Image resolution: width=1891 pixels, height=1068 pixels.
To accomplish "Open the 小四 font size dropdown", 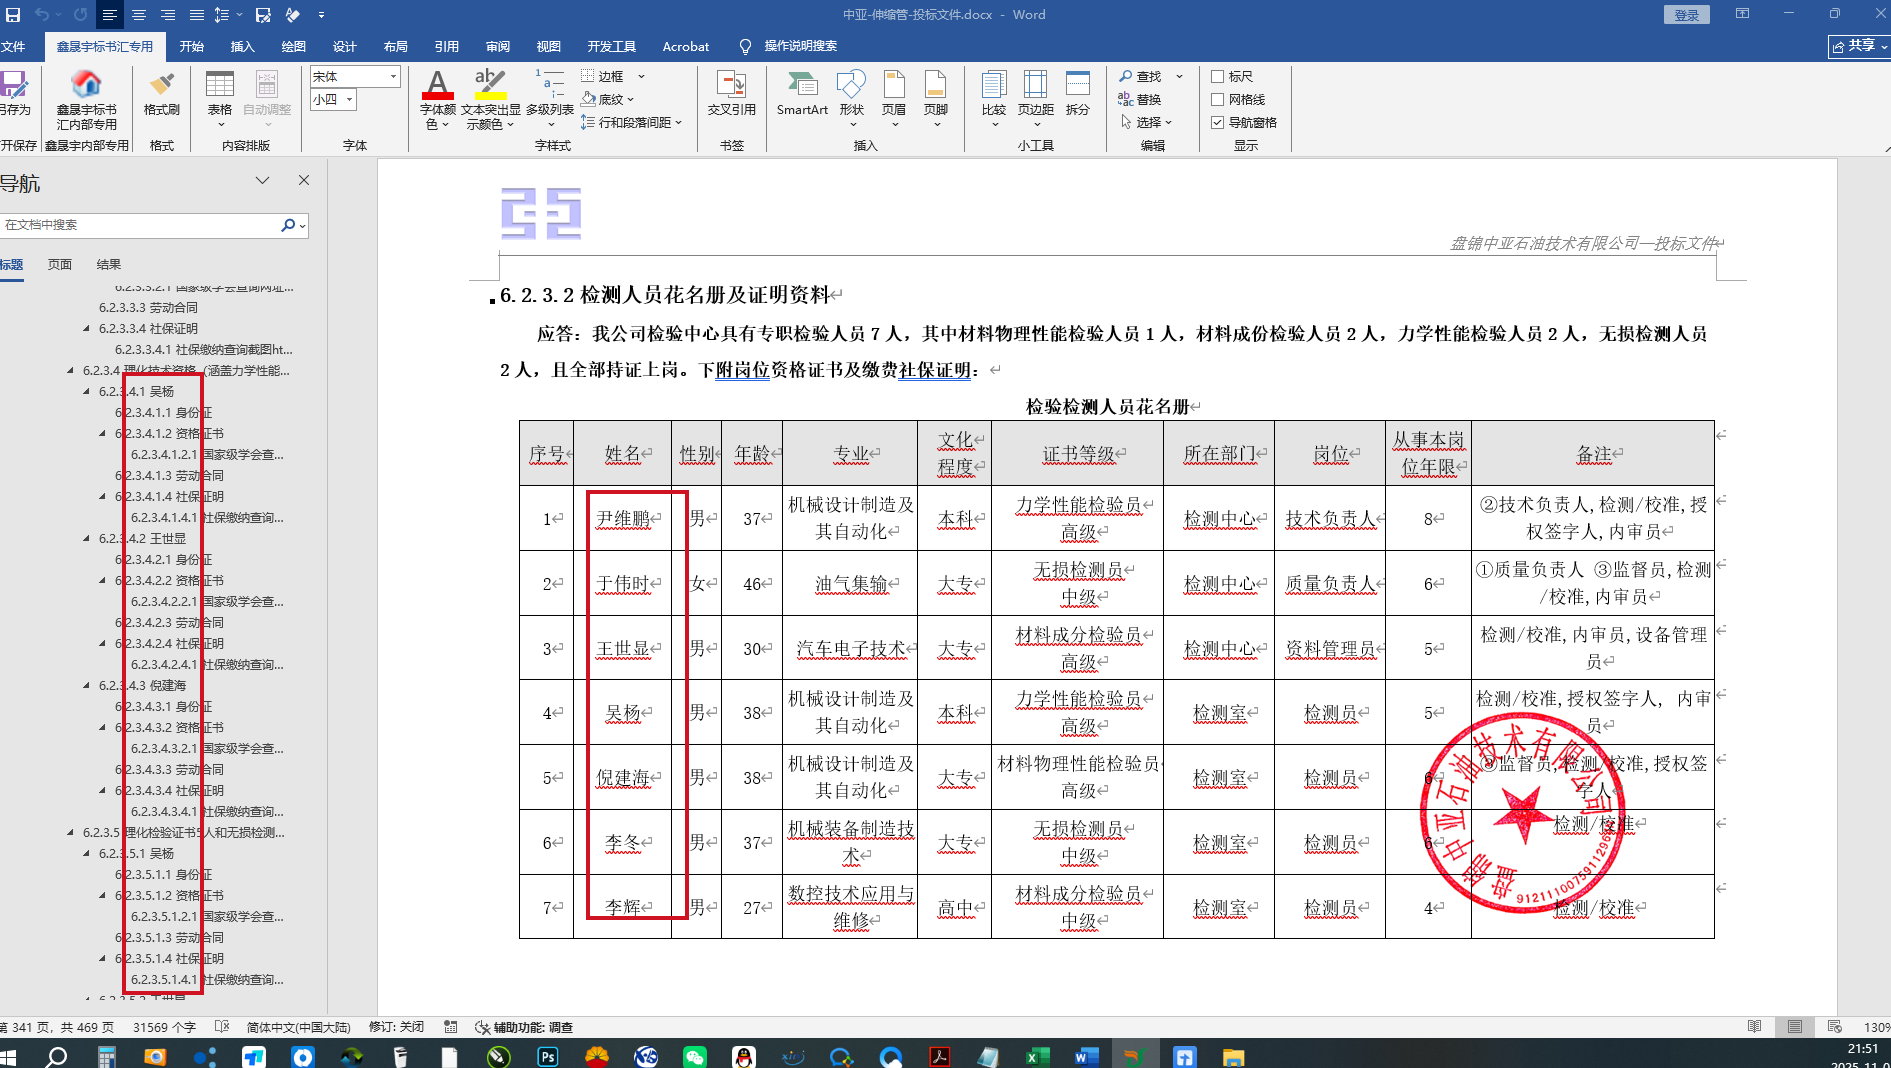I will 349,99.
